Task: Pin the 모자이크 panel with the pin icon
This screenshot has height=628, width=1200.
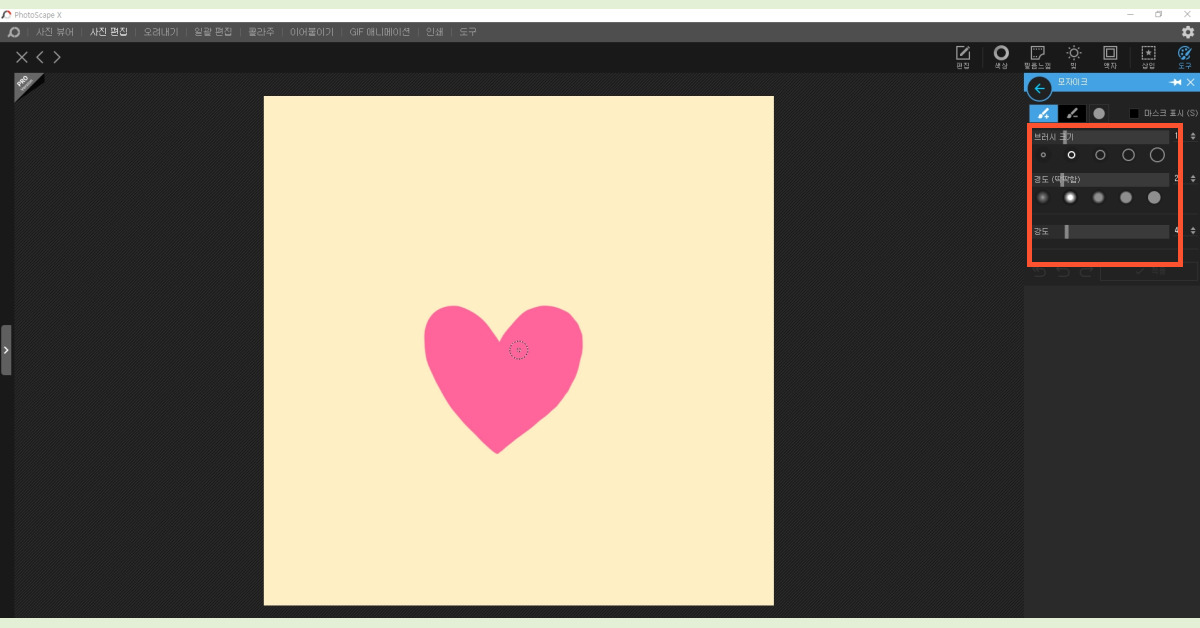Action: pos(1175,82)
